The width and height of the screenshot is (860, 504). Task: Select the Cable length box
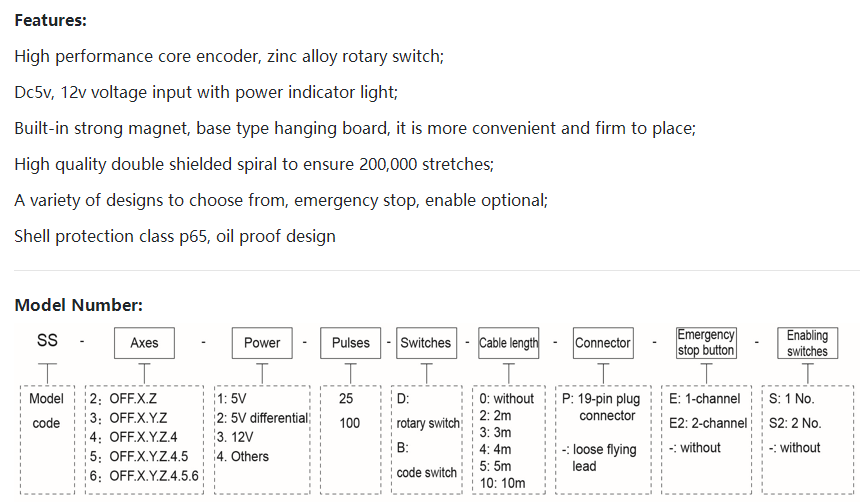point(508,343)
